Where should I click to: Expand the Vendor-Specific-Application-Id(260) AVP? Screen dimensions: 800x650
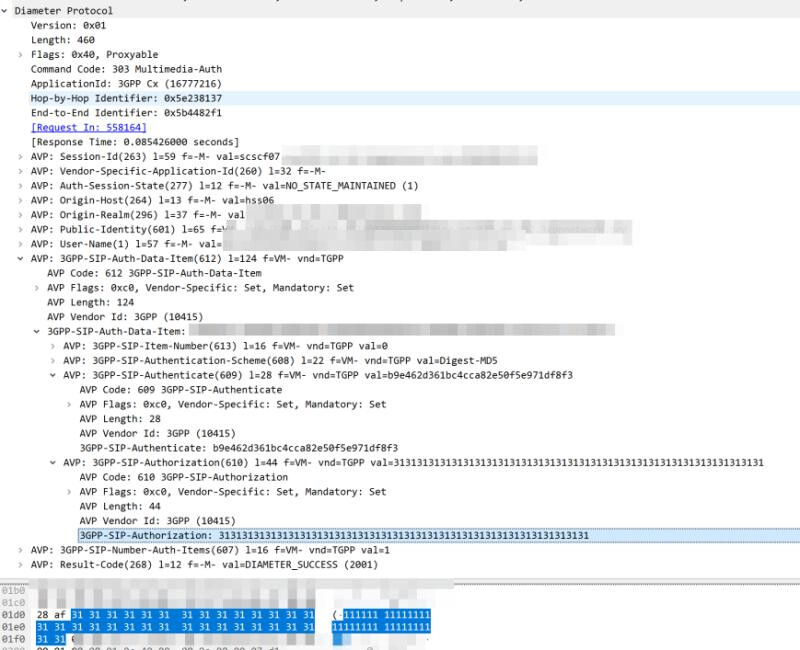pos(21,172)
